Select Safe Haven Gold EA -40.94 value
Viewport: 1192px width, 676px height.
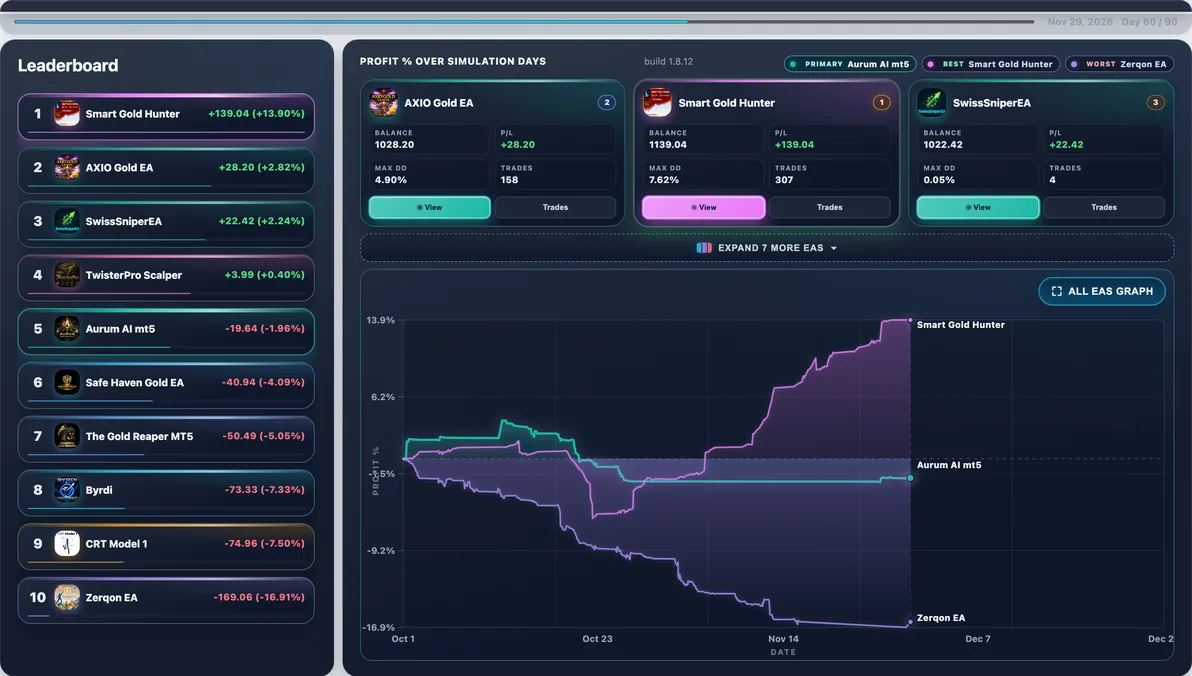point(263,382)
